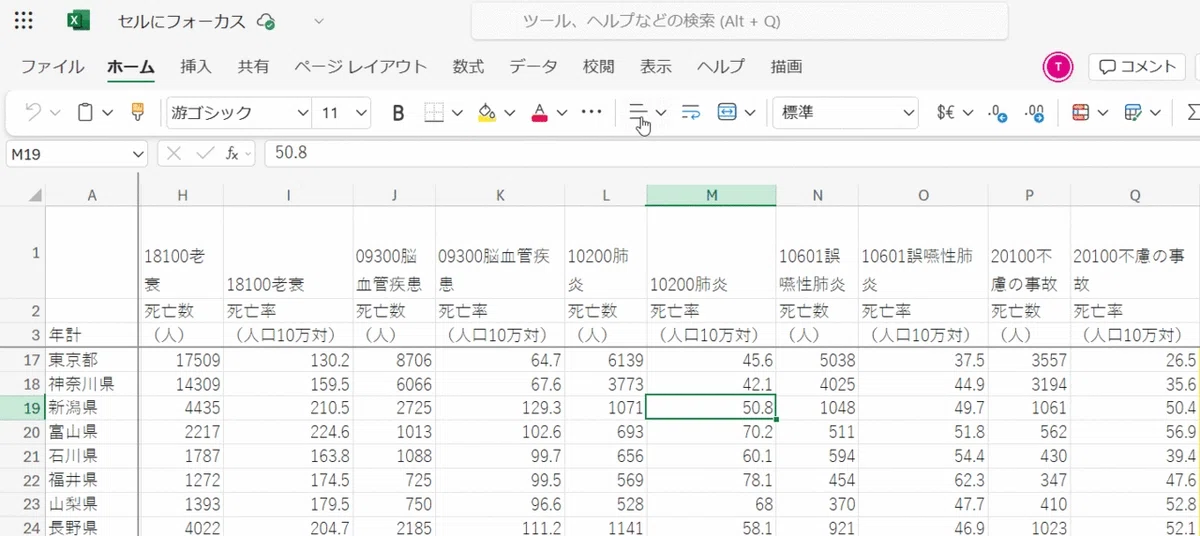
Task: Click the コメント button
Action: click(x=1137, y=67)
